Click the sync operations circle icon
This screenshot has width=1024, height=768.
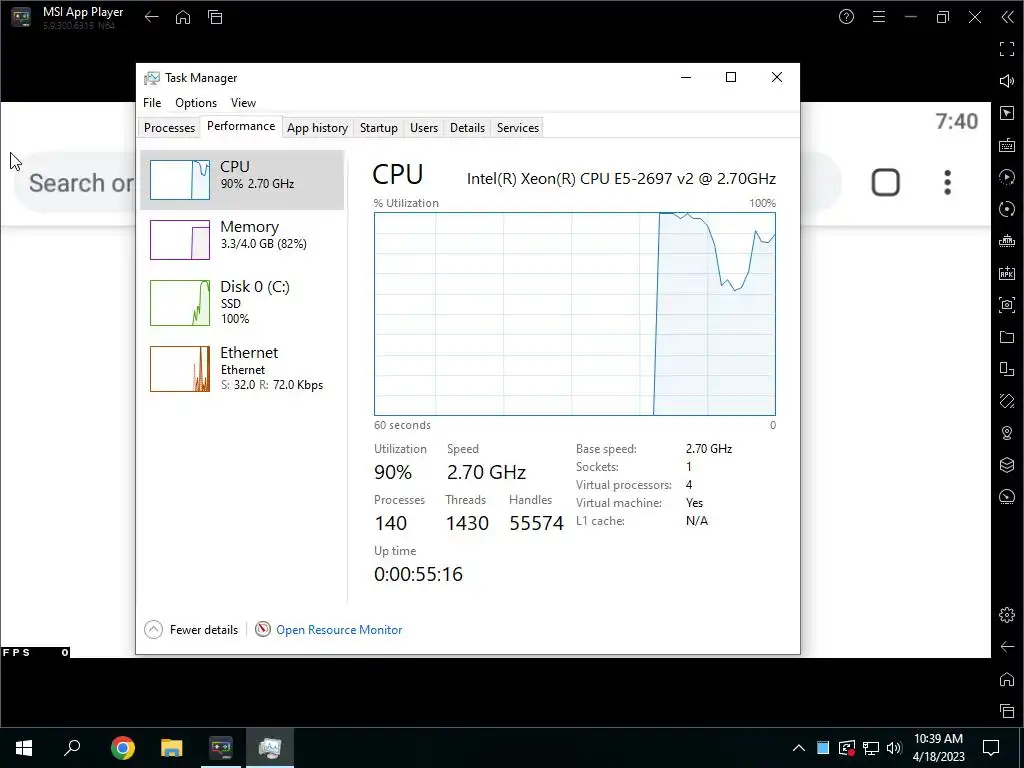[1007, 209]
